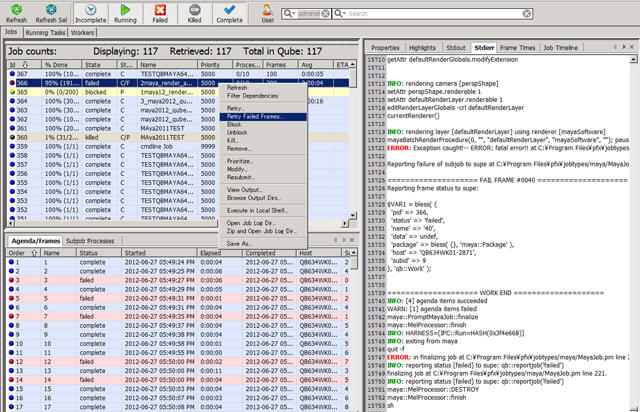Image resolution: width=640 pixels, height=412 pixels.
Task: Choose Unblock in the context menu
Action: 263,133
